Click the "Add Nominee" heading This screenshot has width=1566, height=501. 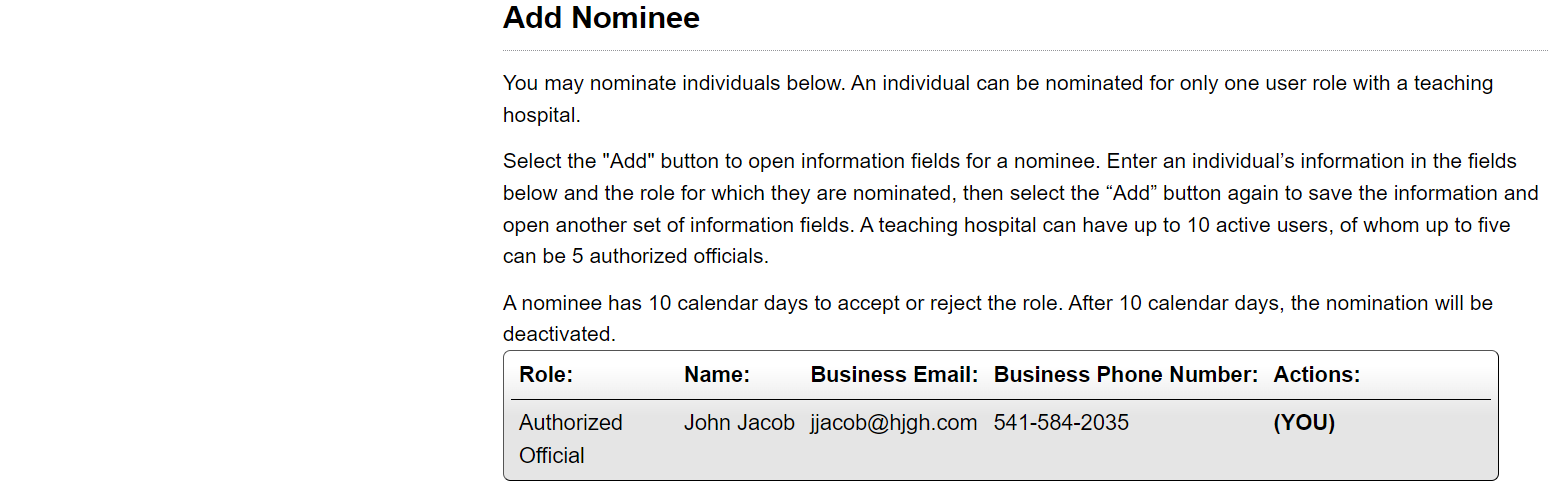[601, 18]
